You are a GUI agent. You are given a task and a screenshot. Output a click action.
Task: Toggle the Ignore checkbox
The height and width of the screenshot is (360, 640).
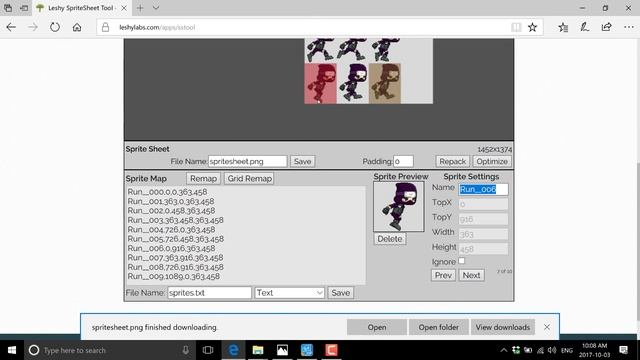click(462, 261)
